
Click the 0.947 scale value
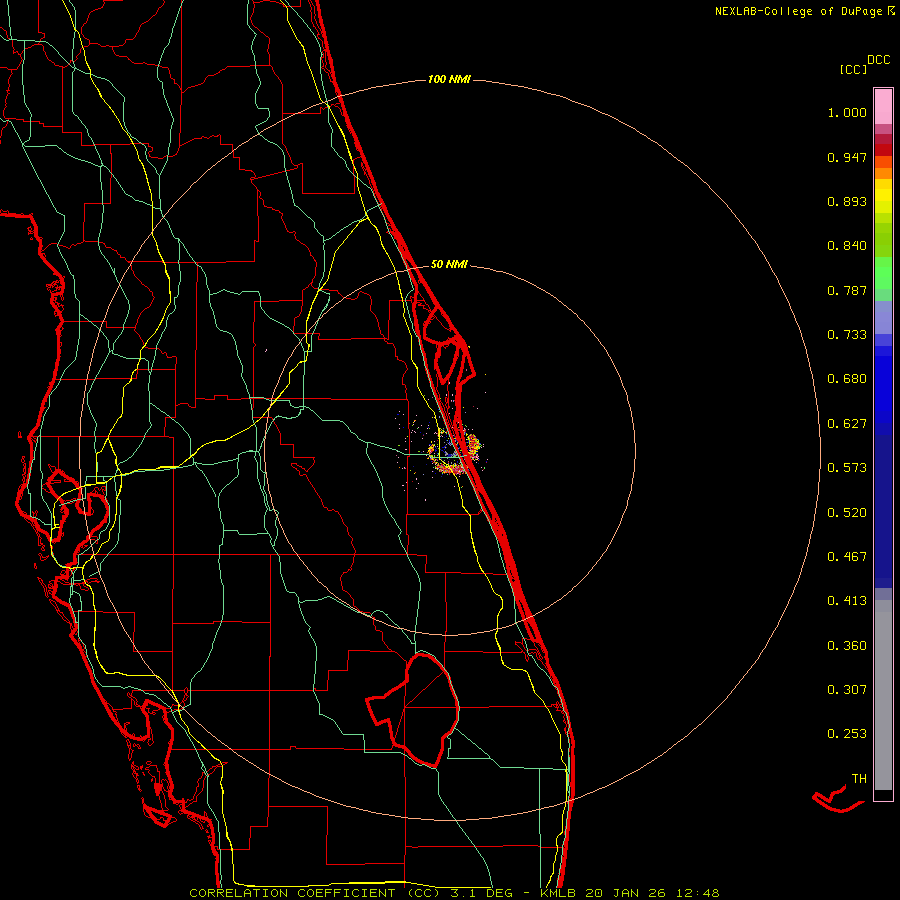847,157
